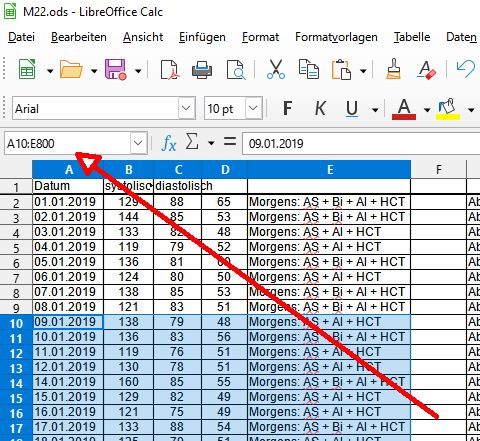The height and width of the screenshot is (441, 480).
Task: Click the 10 pt font size field
Action: 225,108
